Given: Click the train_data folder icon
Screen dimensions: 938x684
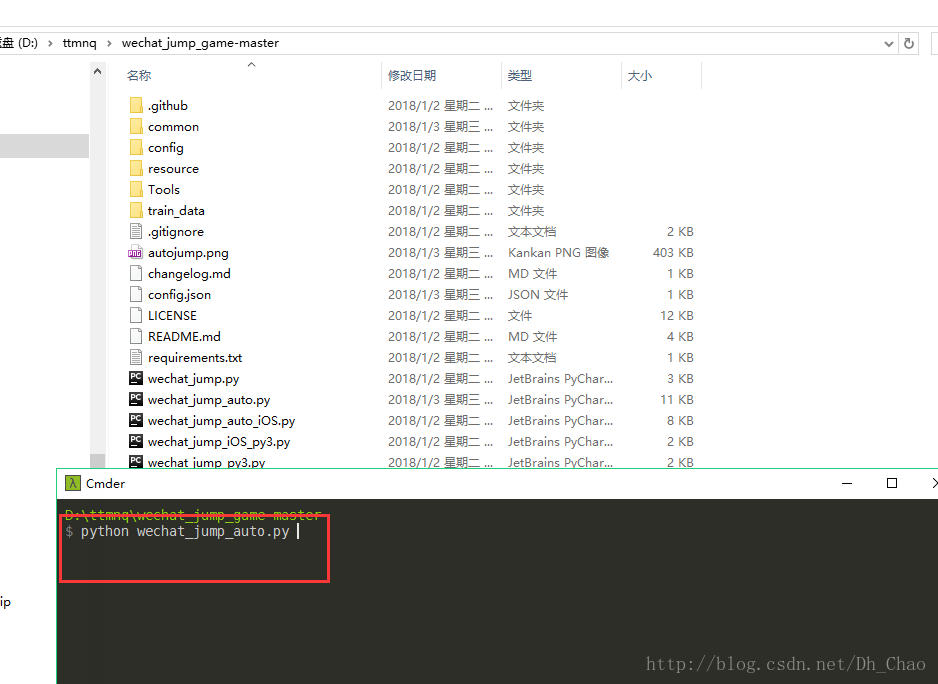Looking at the screenshot, I should (136, 210).
